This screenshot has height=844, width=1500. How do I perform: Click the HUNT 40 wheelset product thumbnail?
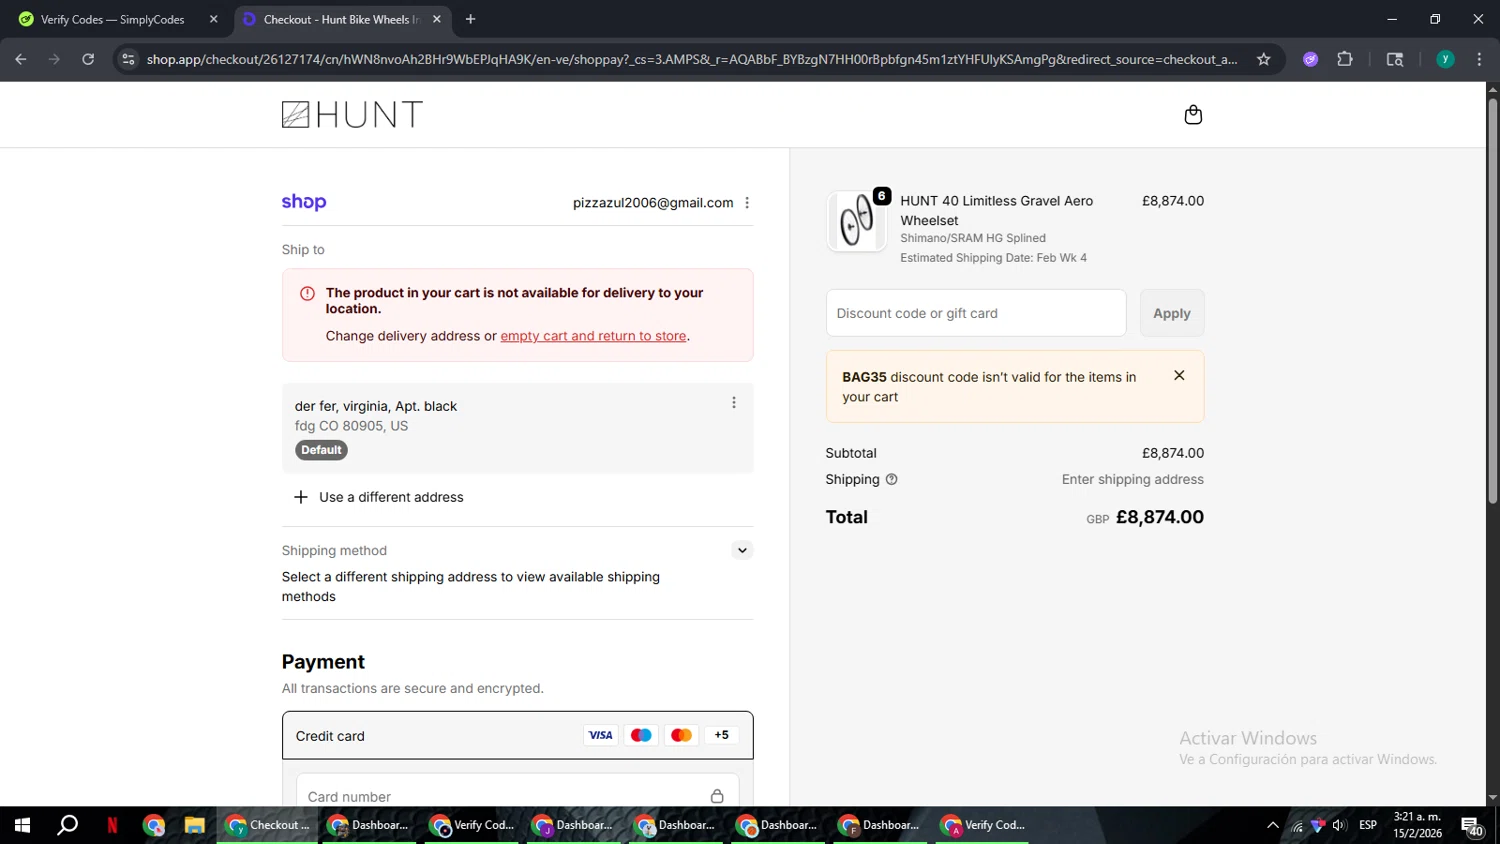(x=856, y=220)
